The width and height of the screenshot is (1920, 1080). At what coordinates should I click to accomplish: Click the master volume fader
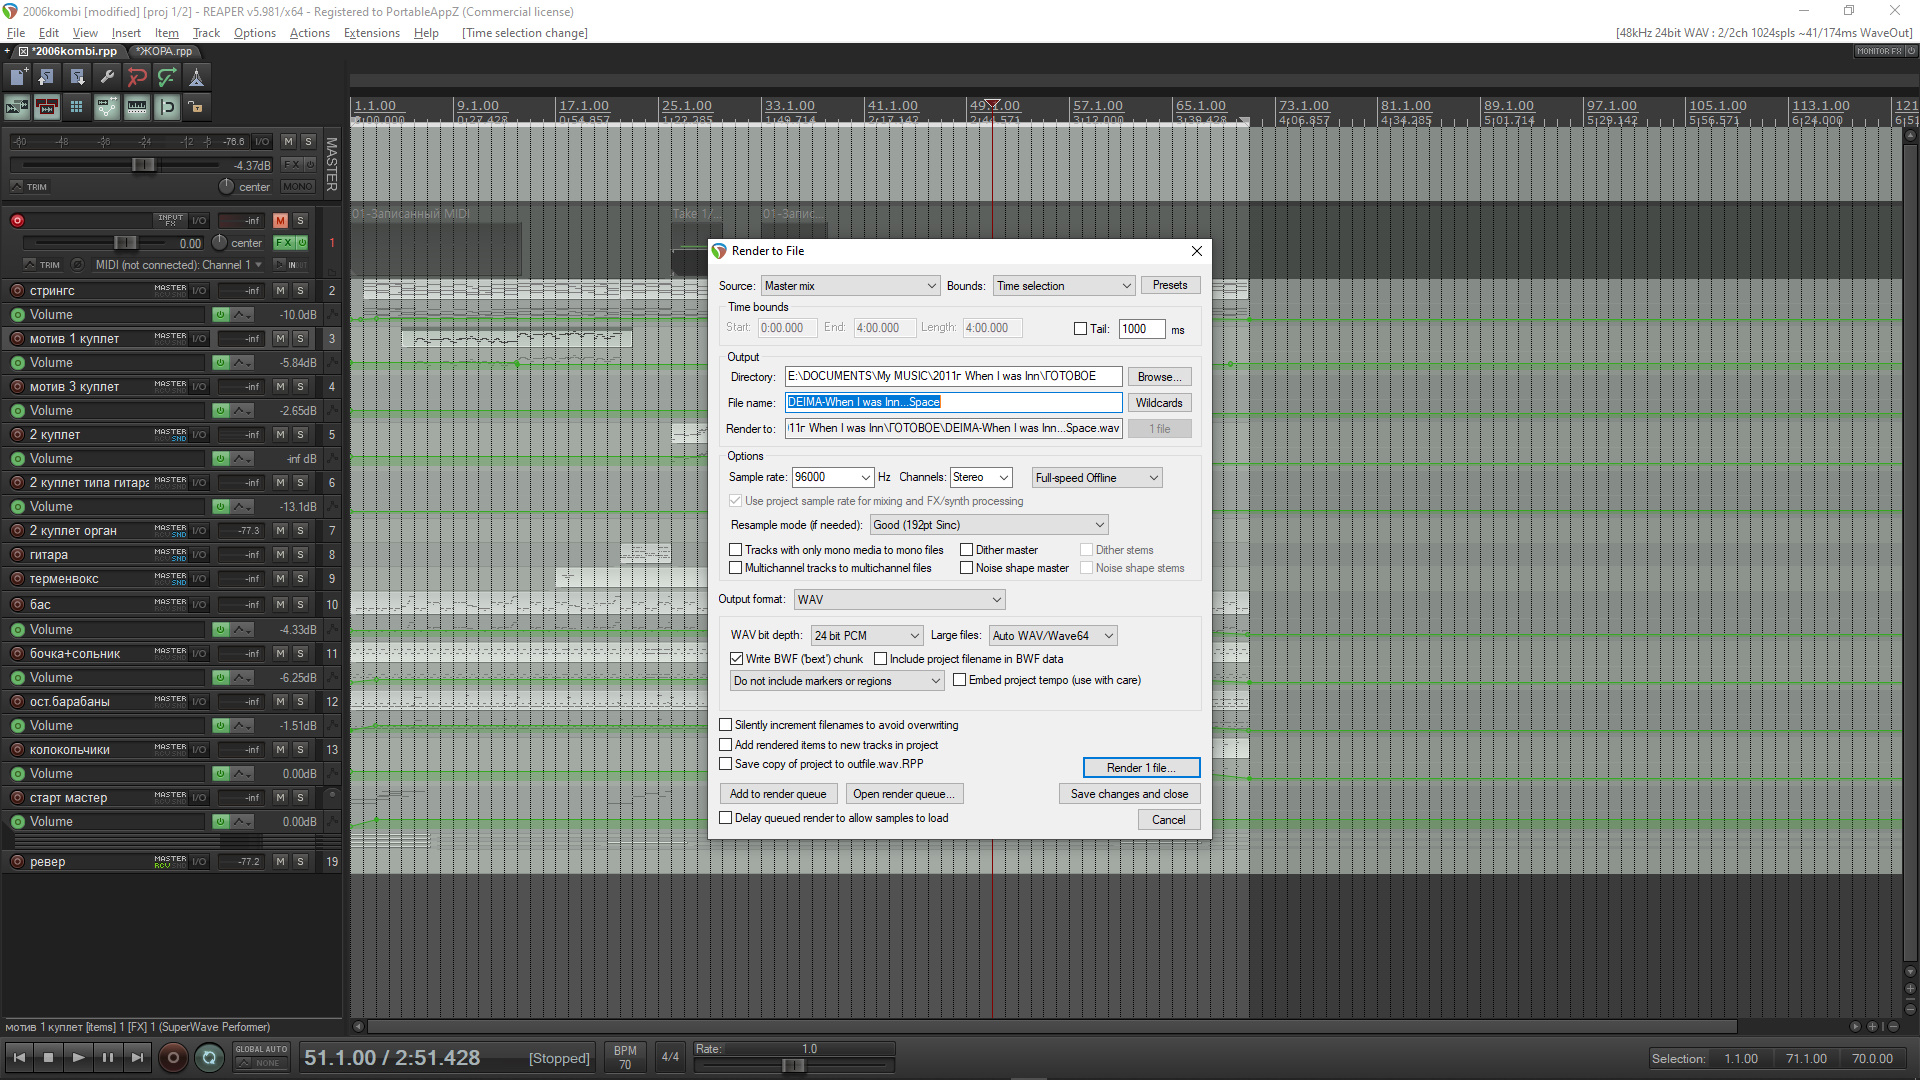point(143,165)
